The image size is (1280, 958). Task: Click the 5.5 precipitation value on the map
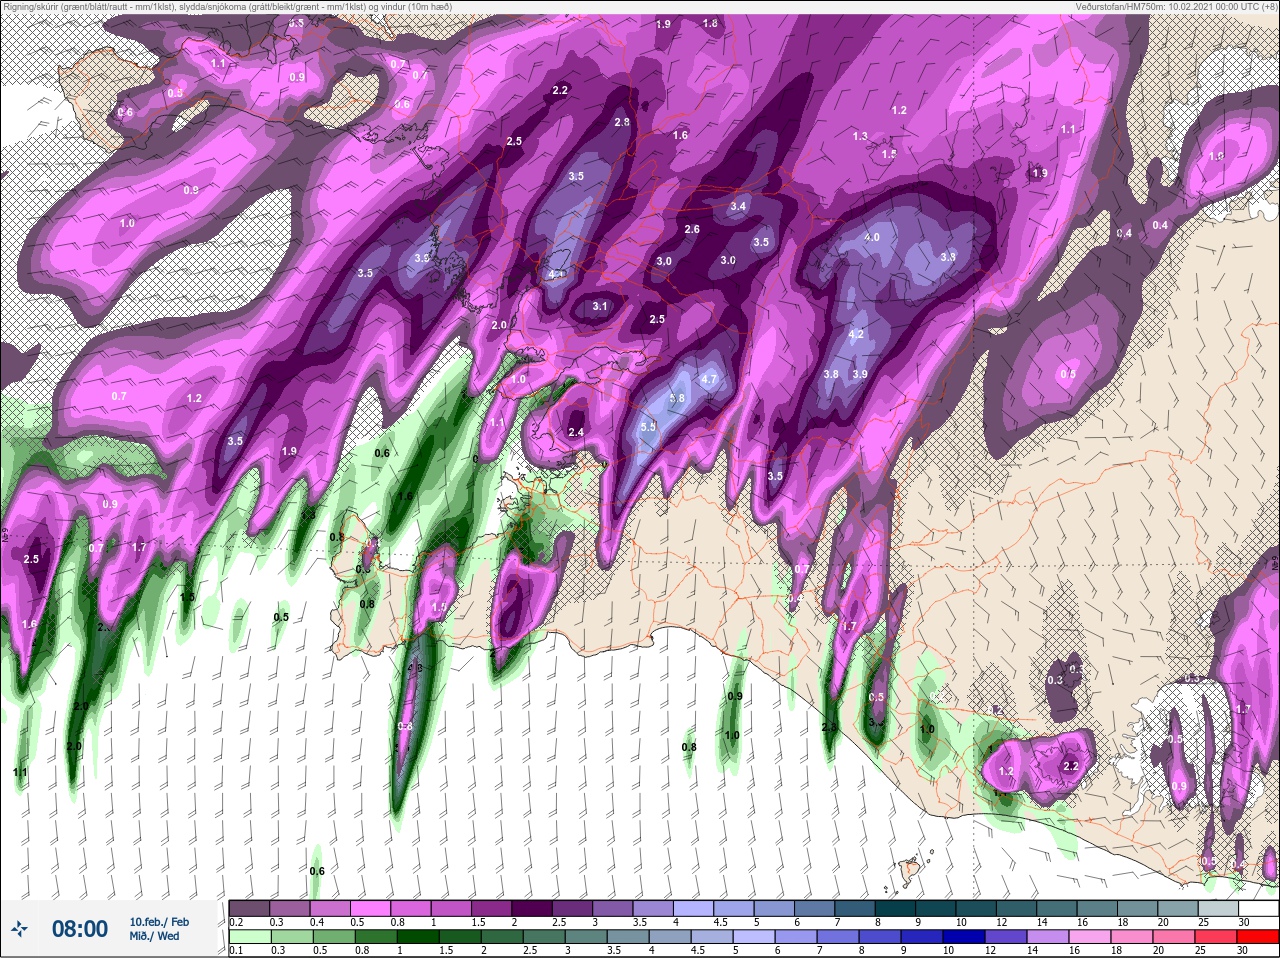pyautogui.click(x=648, y=426)
